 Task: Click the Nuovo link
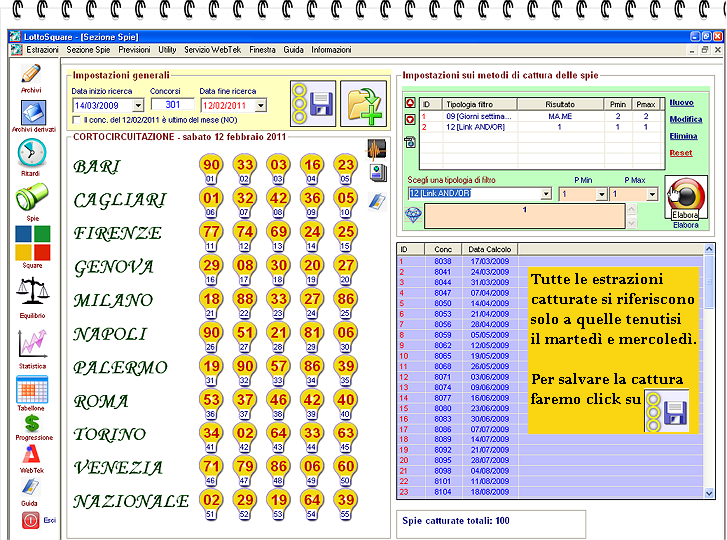point(681,102)
